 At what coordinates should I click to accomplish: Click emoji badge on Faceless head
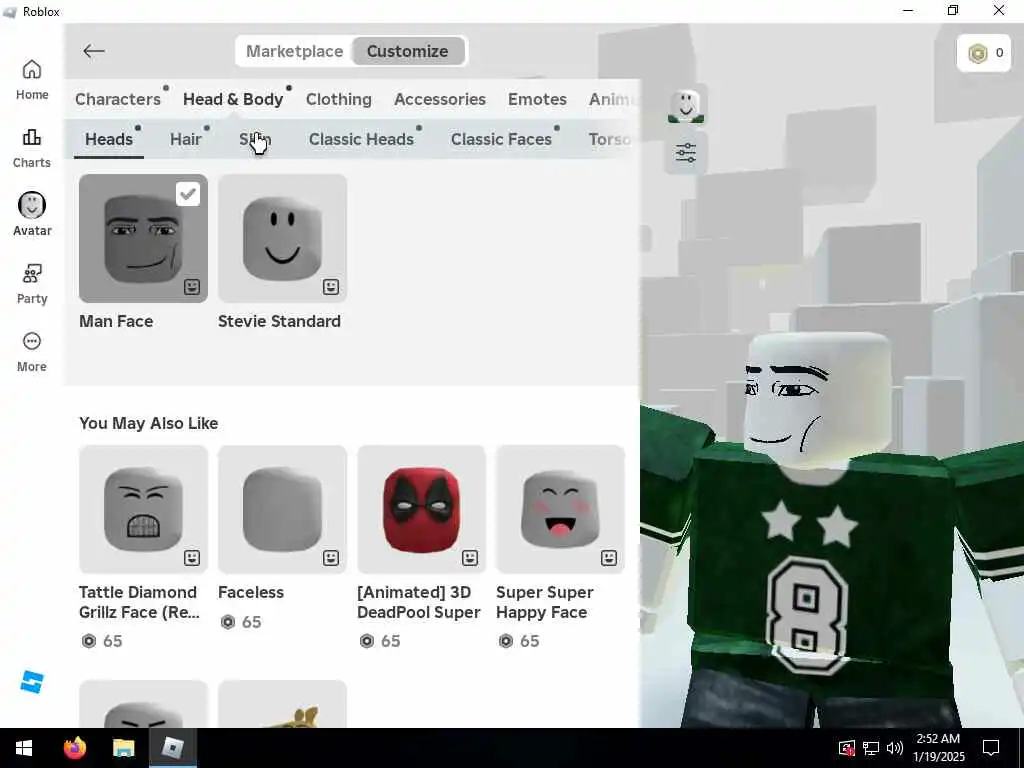(x=331, y=558)
